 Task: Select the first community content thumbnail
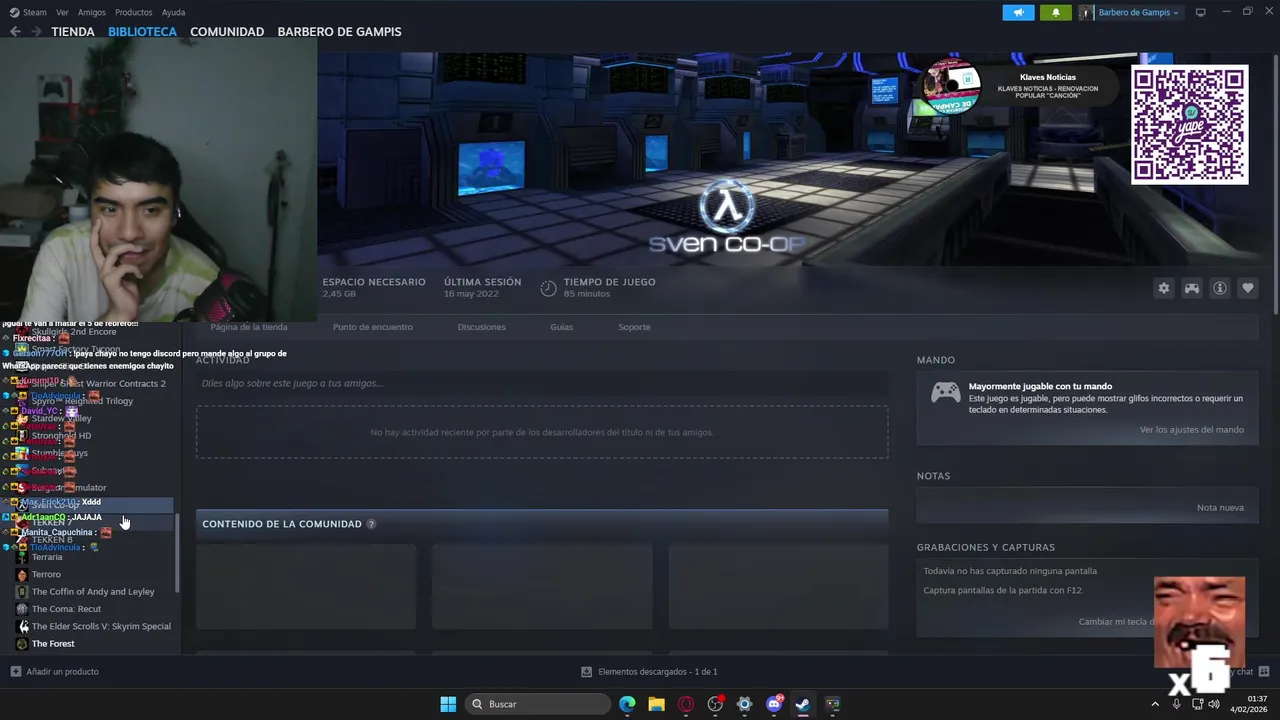(x=306, y=587)
